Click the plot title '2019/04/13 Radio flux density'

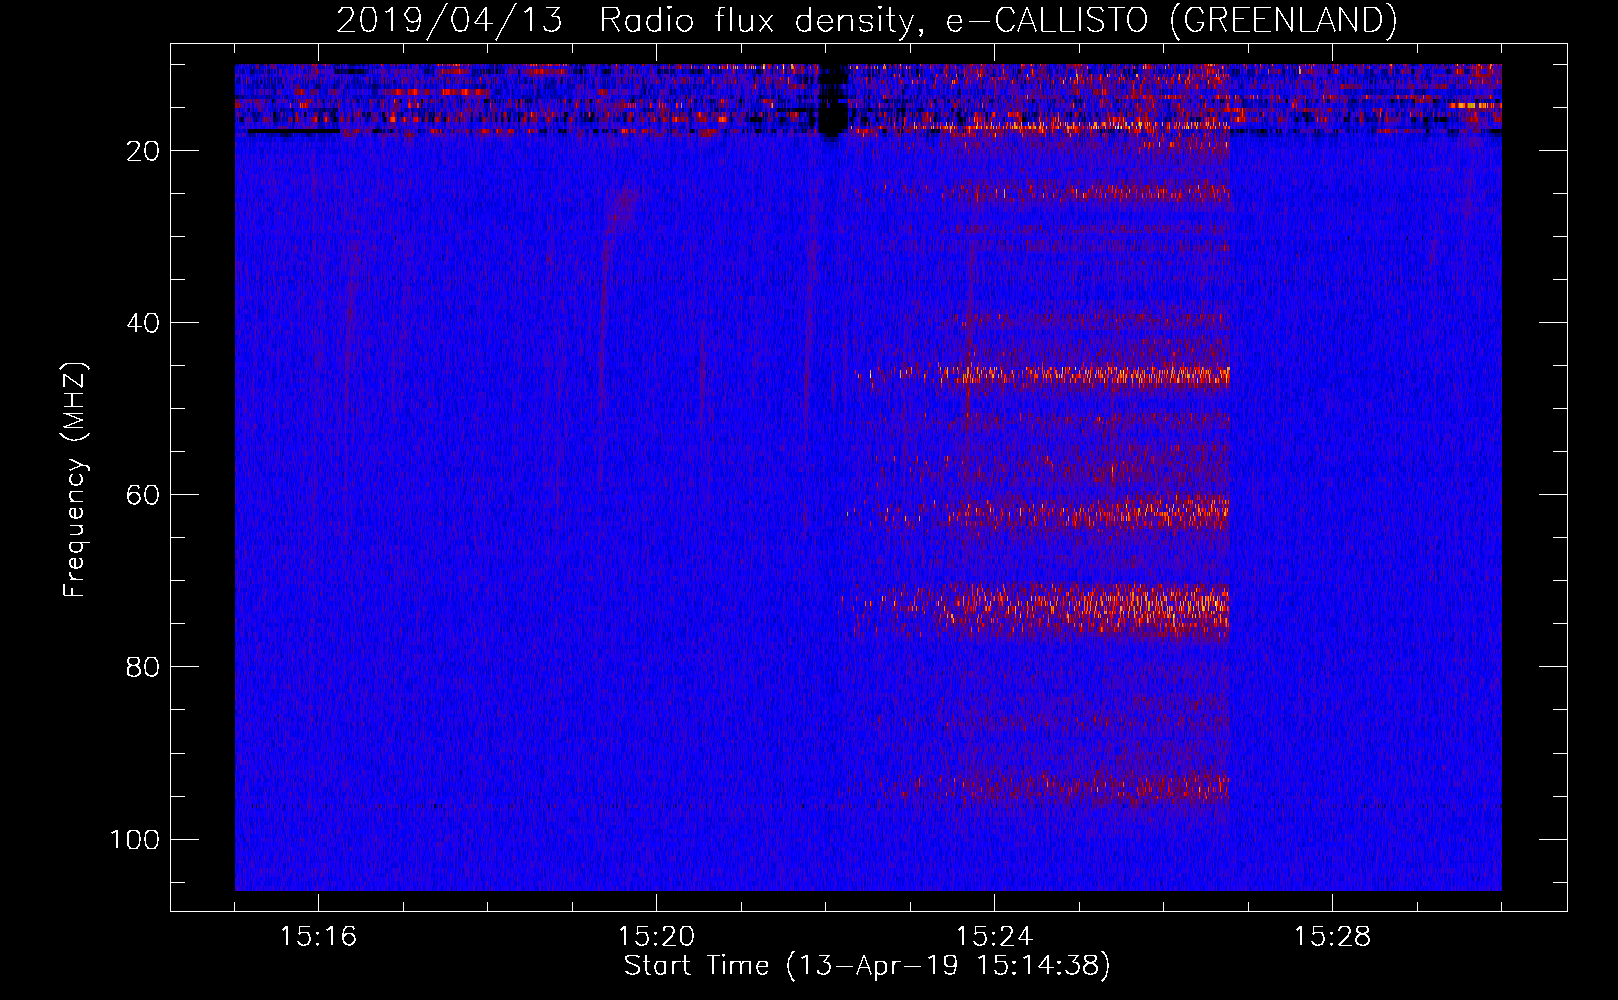tap(866, 20)
